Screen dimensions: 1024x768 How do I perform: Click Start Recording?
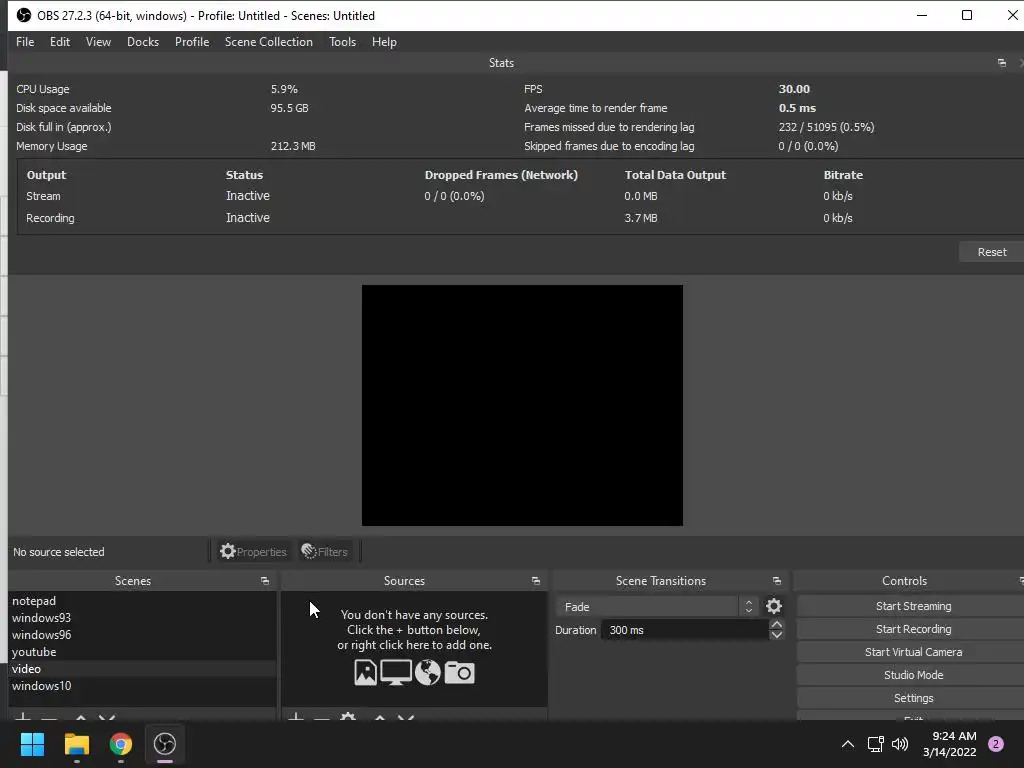click(912, 629)
